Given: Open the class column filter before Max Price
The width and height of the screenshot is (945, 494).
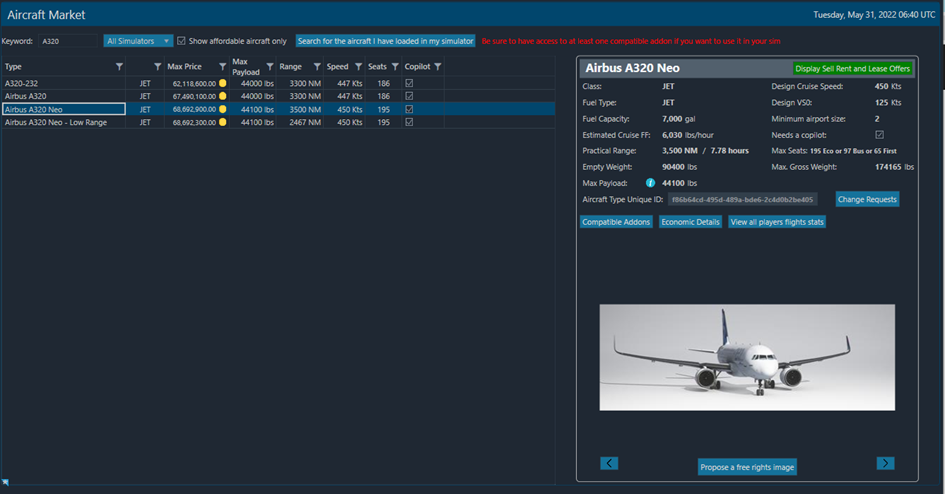Looking at the screenshot, I should click(x=157, y=66).
